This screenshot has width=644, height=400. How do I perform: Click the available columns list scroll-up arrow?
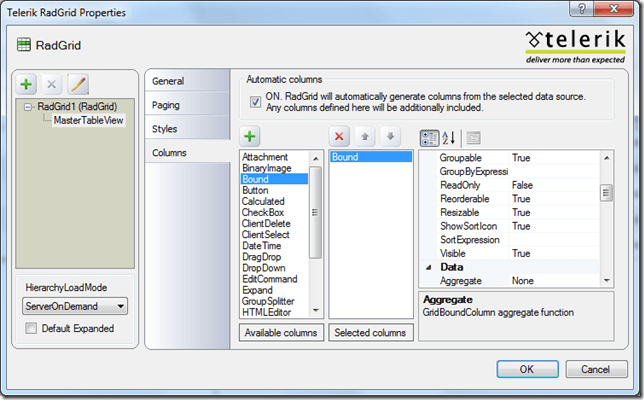pos(315,159)
